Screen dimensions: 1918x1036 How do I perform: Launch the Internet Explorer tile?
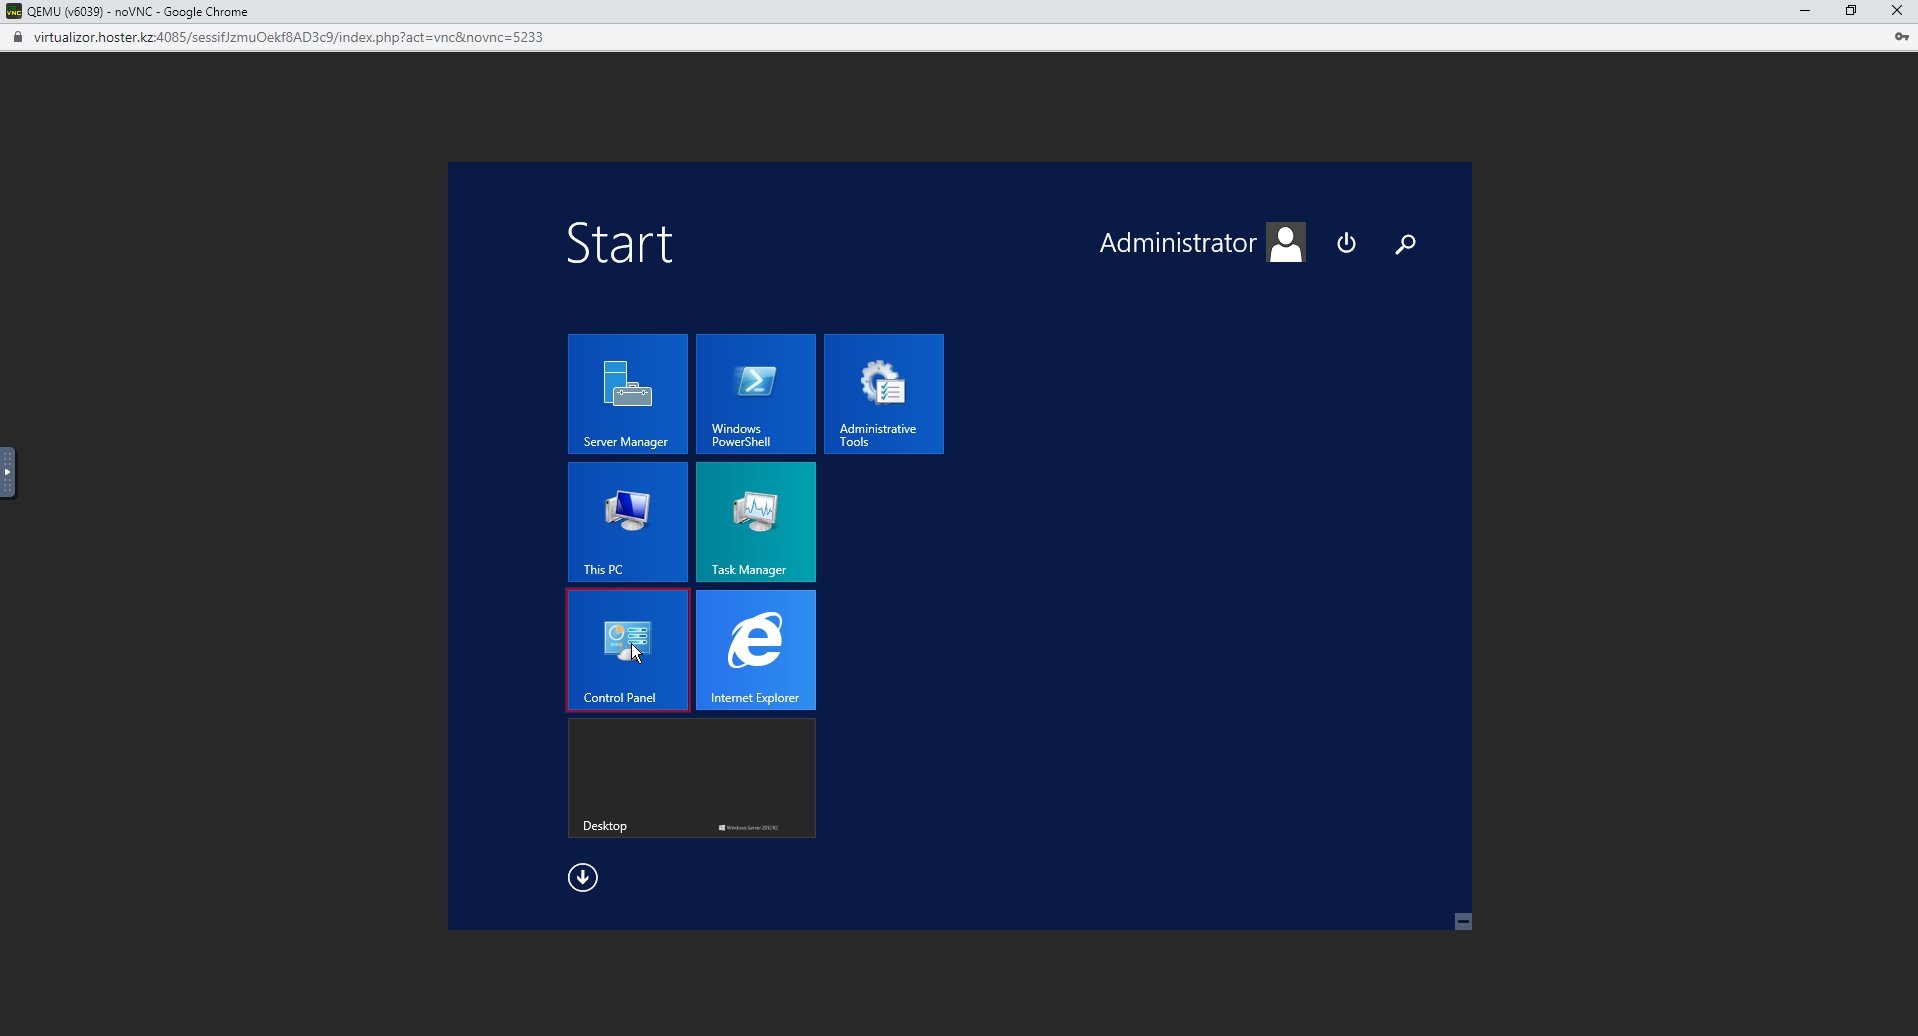[756, 650]
